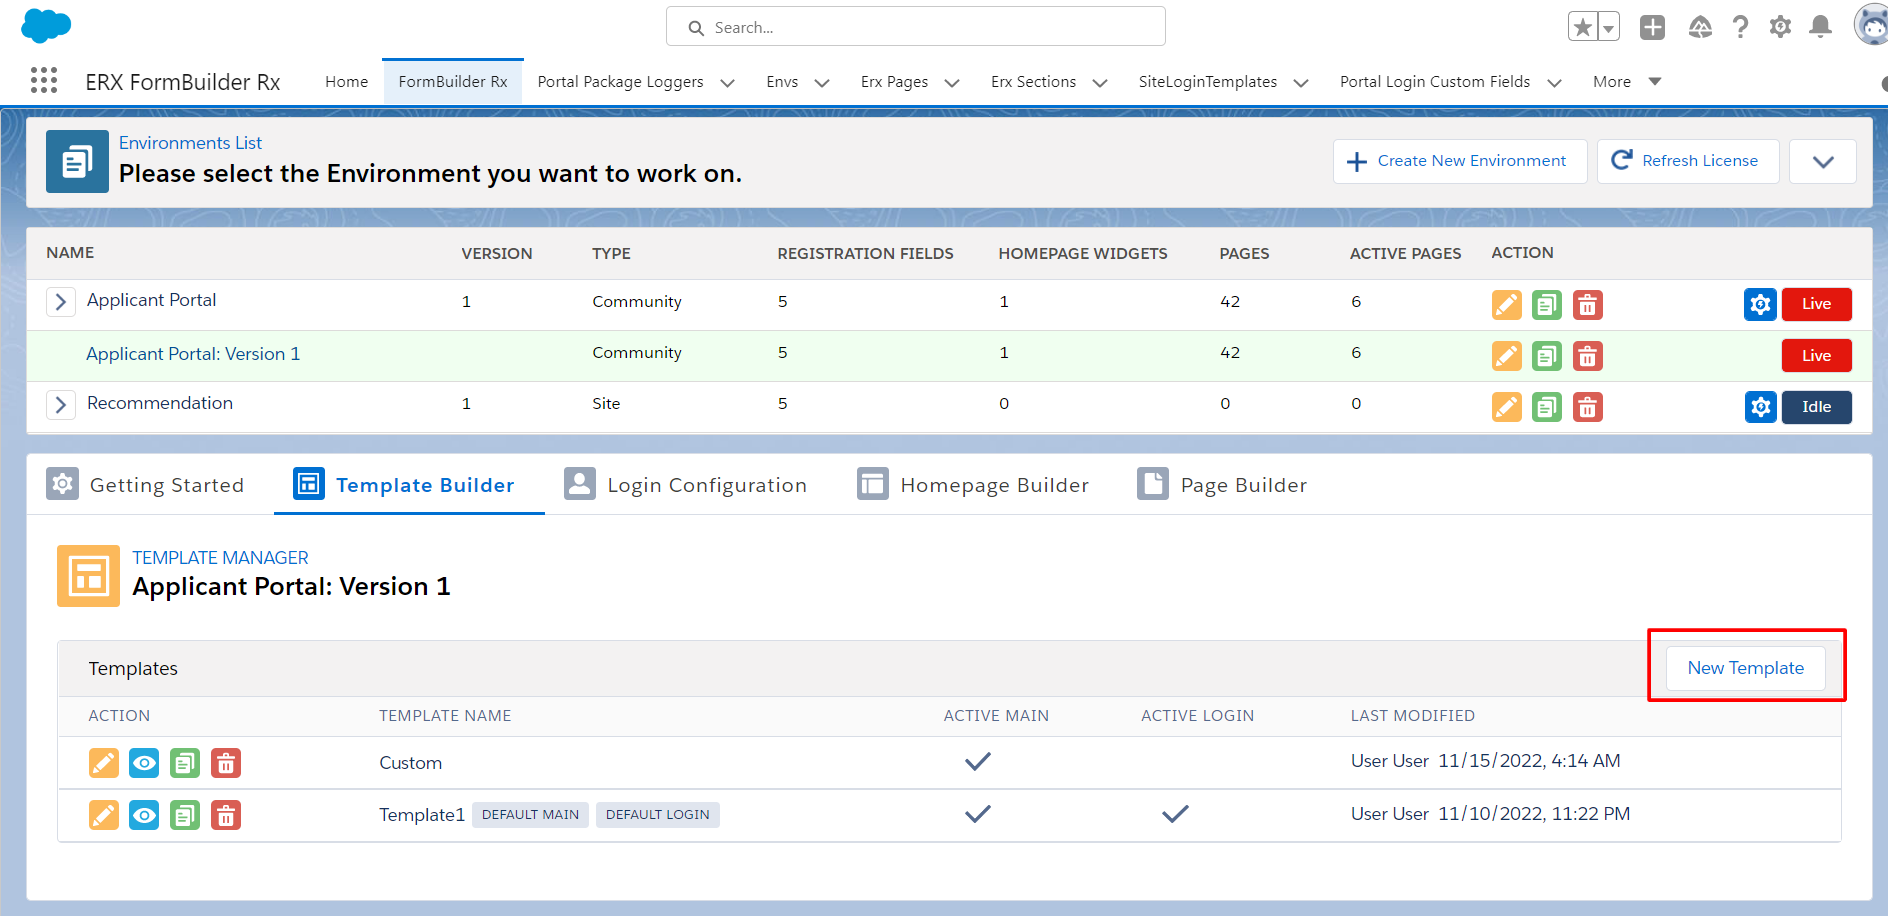Preview the Custom template with eye icon

[x=144, y=763]
